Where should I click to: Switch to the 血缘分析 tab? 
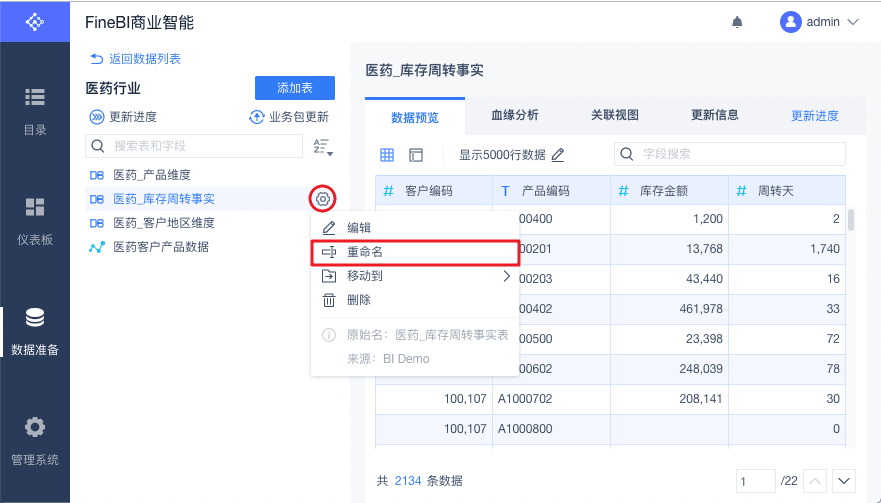[x=515, y=115]
